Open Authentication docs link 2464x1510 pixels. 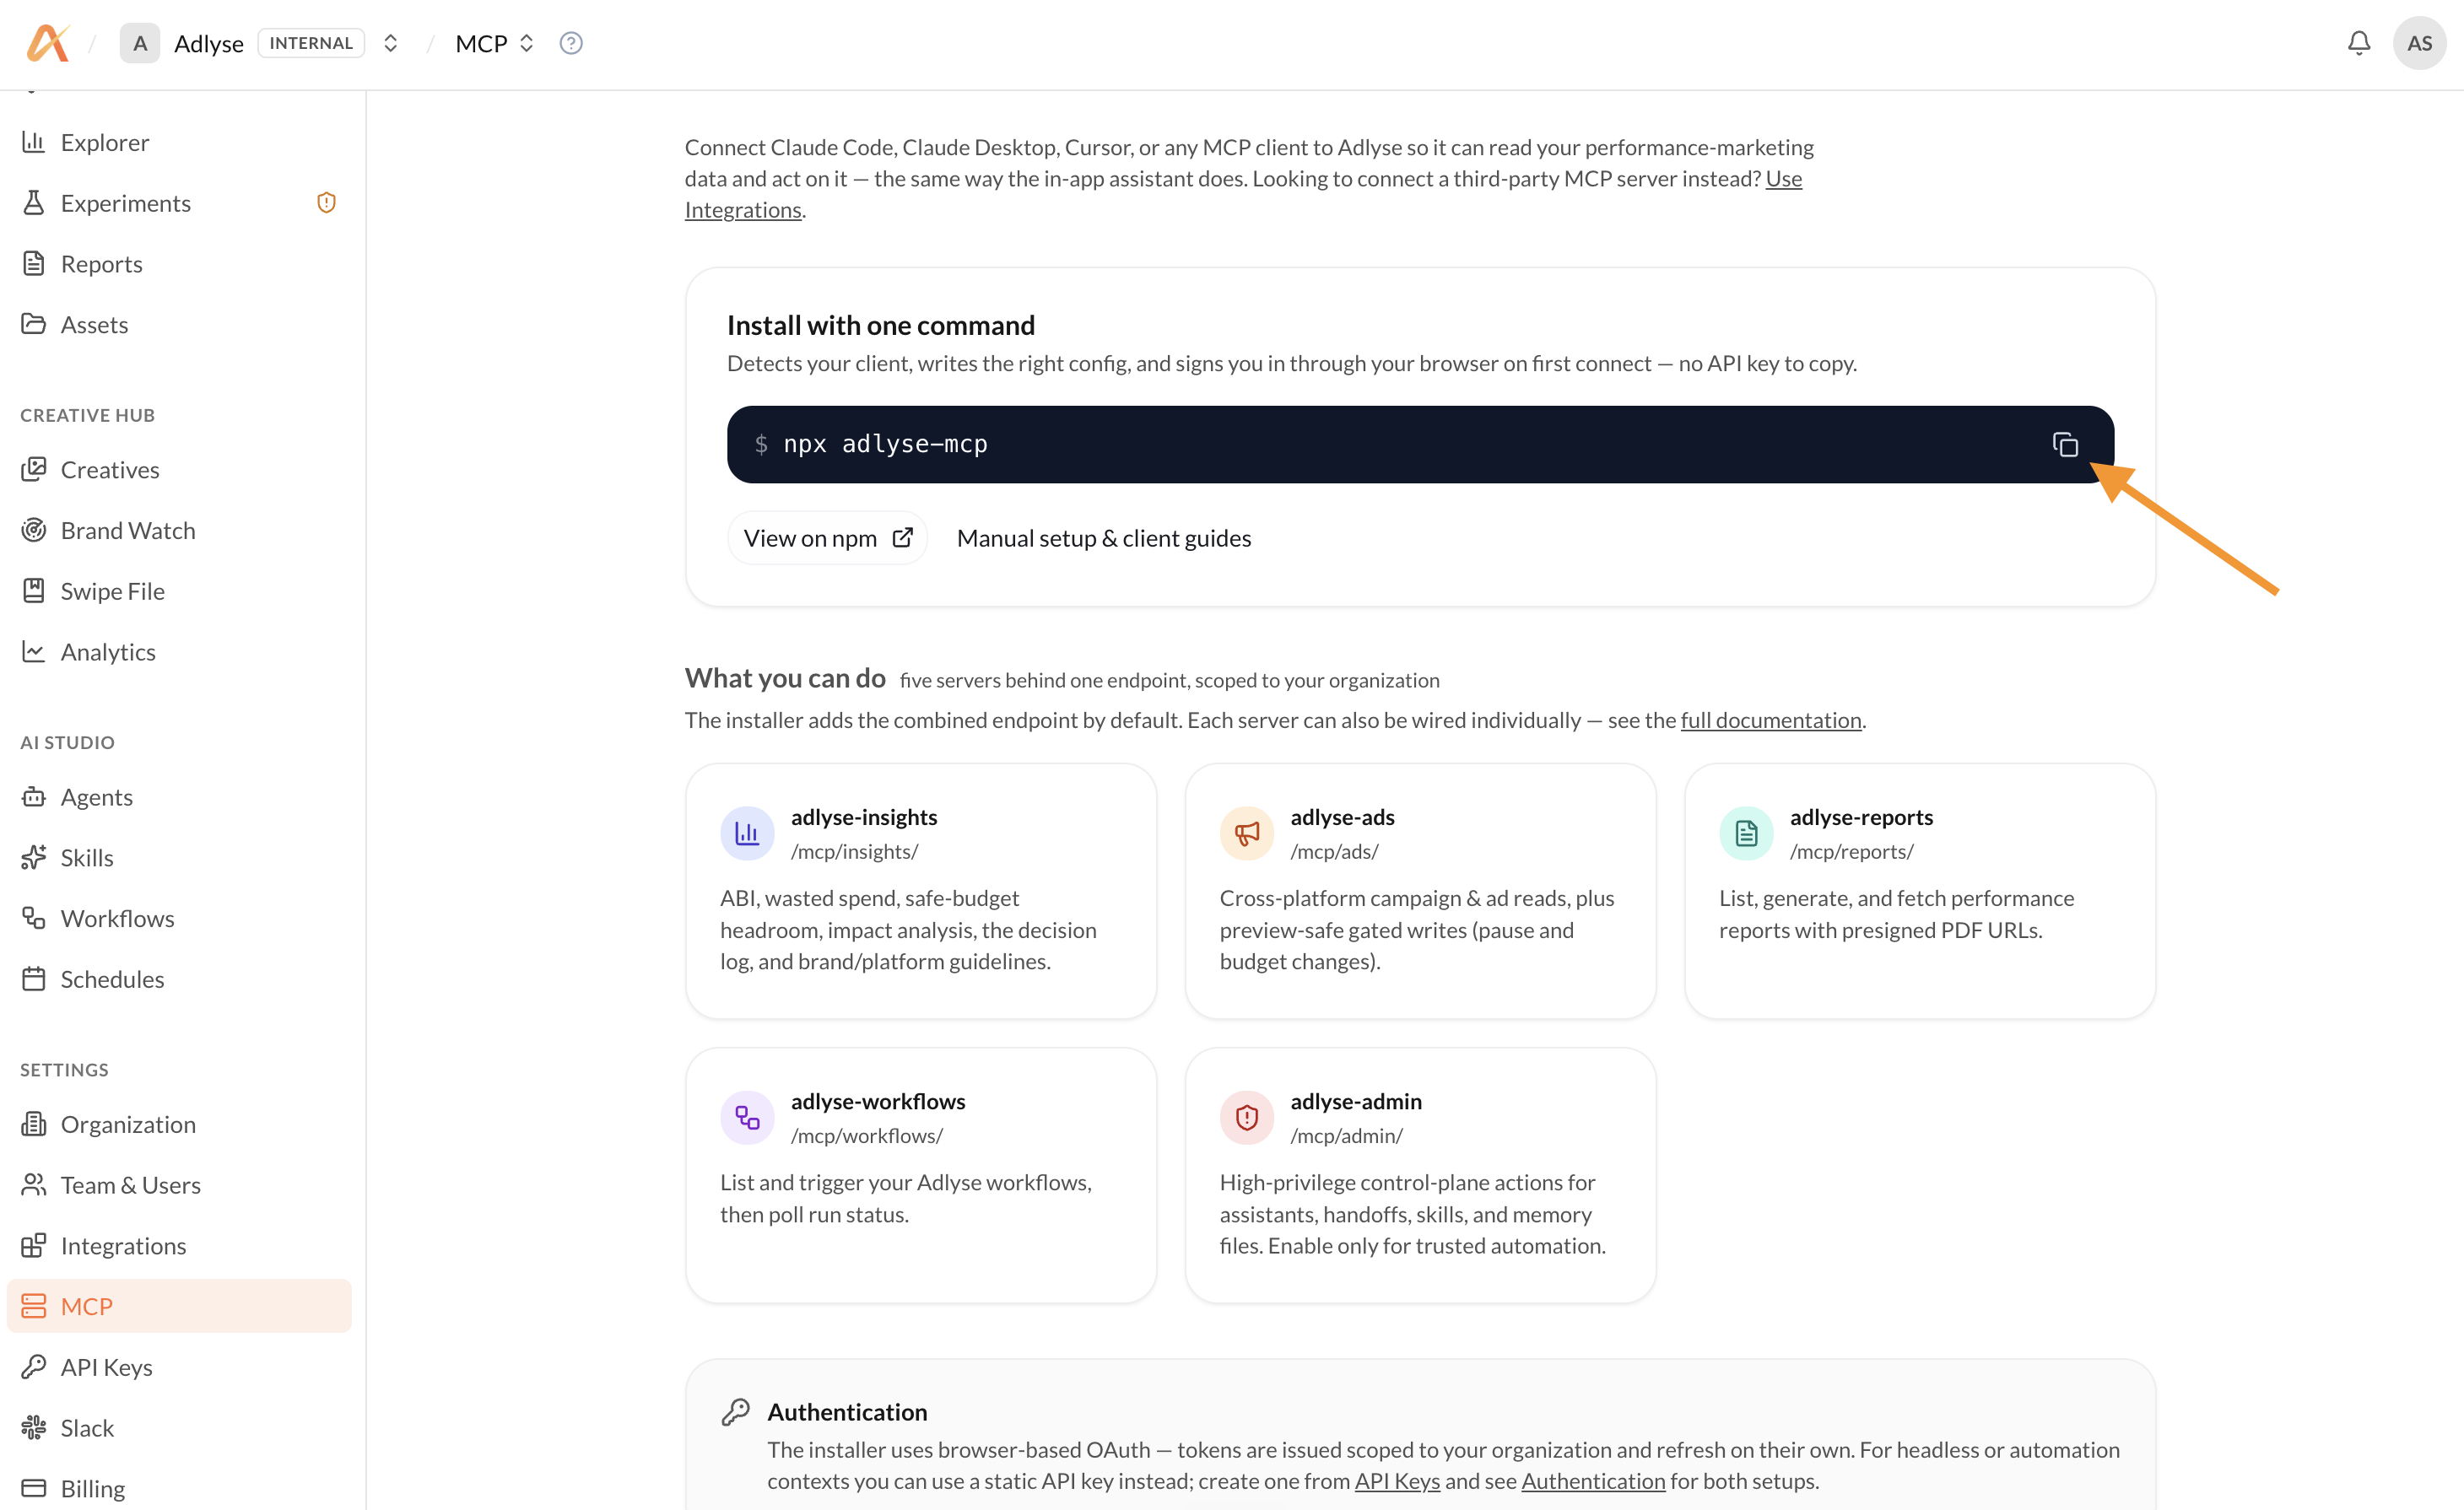pos(1593,1481)
